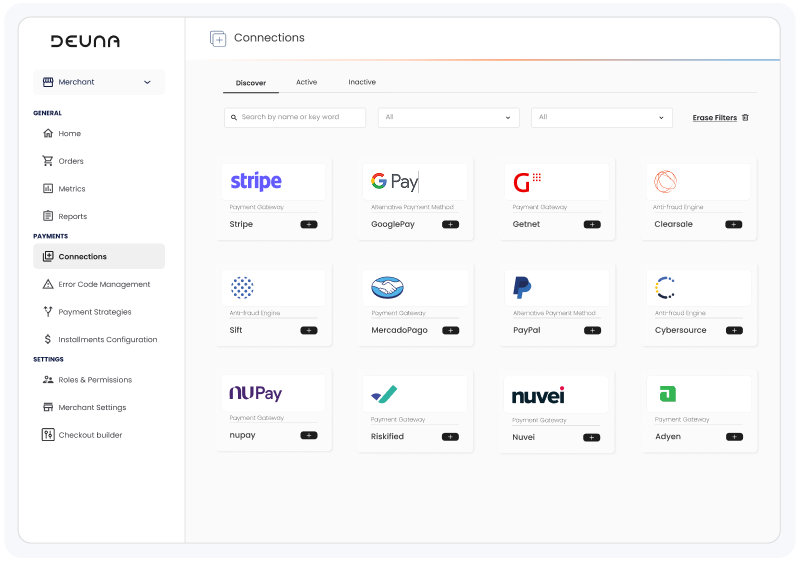The width and height of the screenshot is (798, 563).
Task: Open Payment Strategies
Action: click(95, 312)
